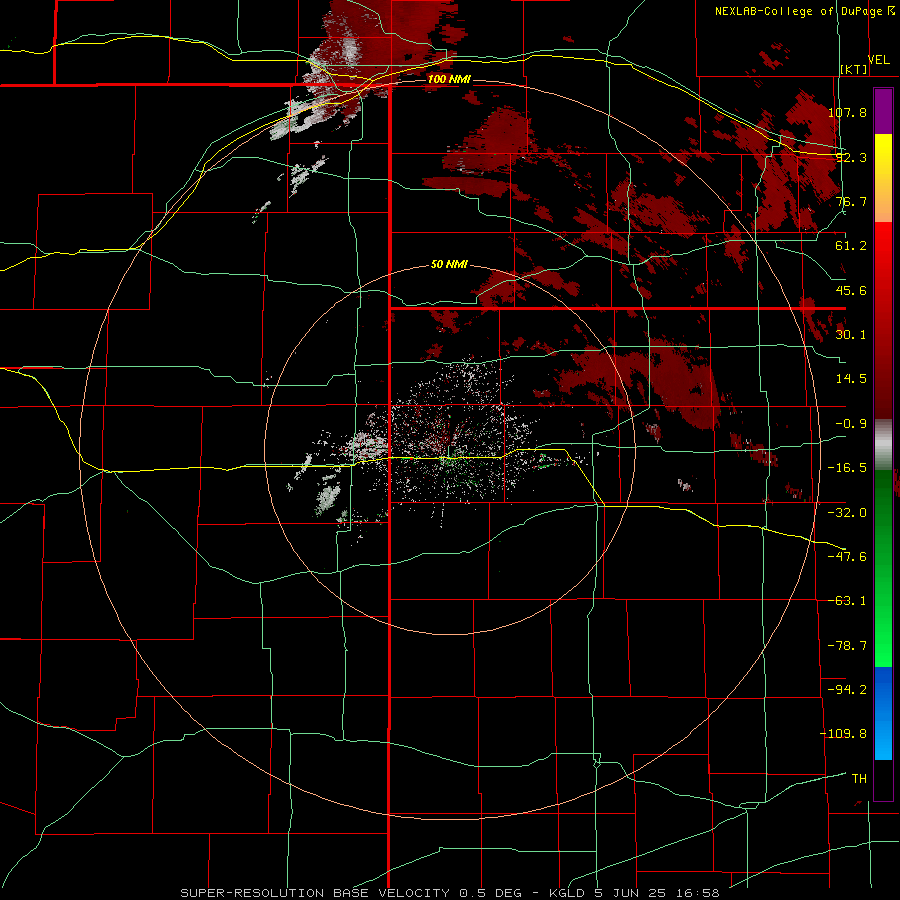Click the gray segment of color bar
This screenshot has width=900, height=900.
(883, 445)
